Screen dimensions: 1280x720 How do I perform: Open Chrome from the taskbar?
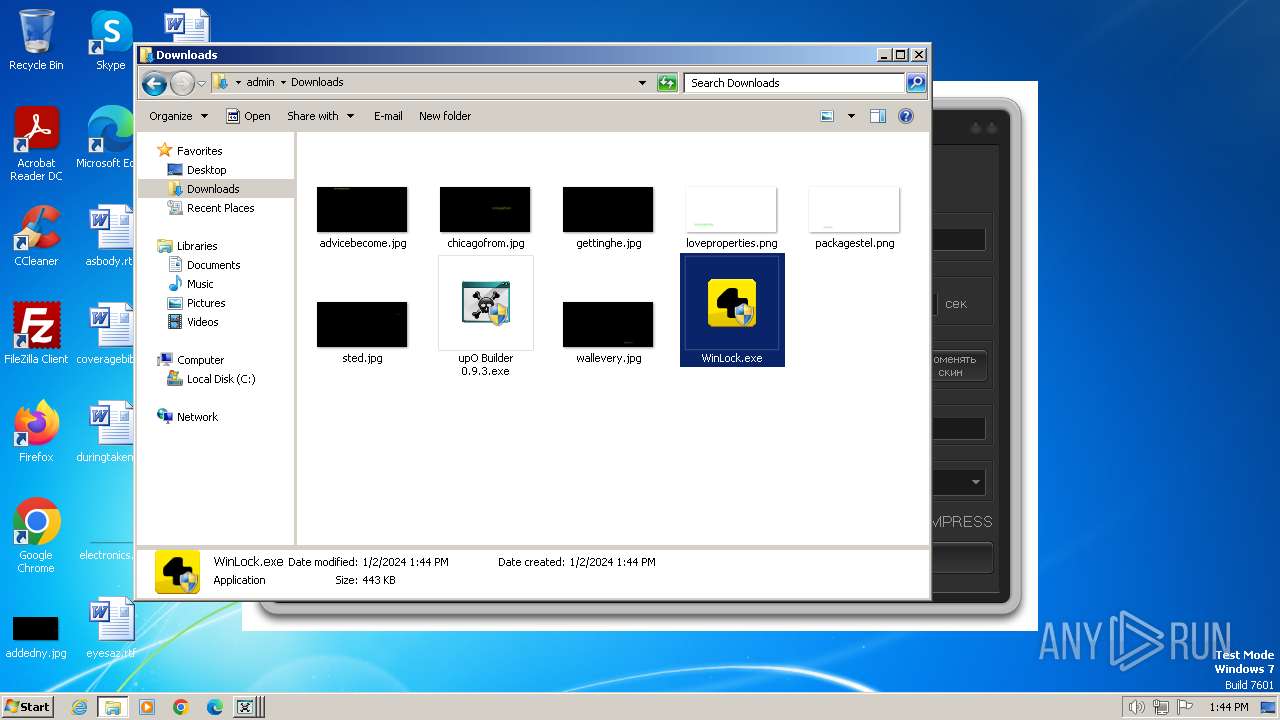pos(181,707)
